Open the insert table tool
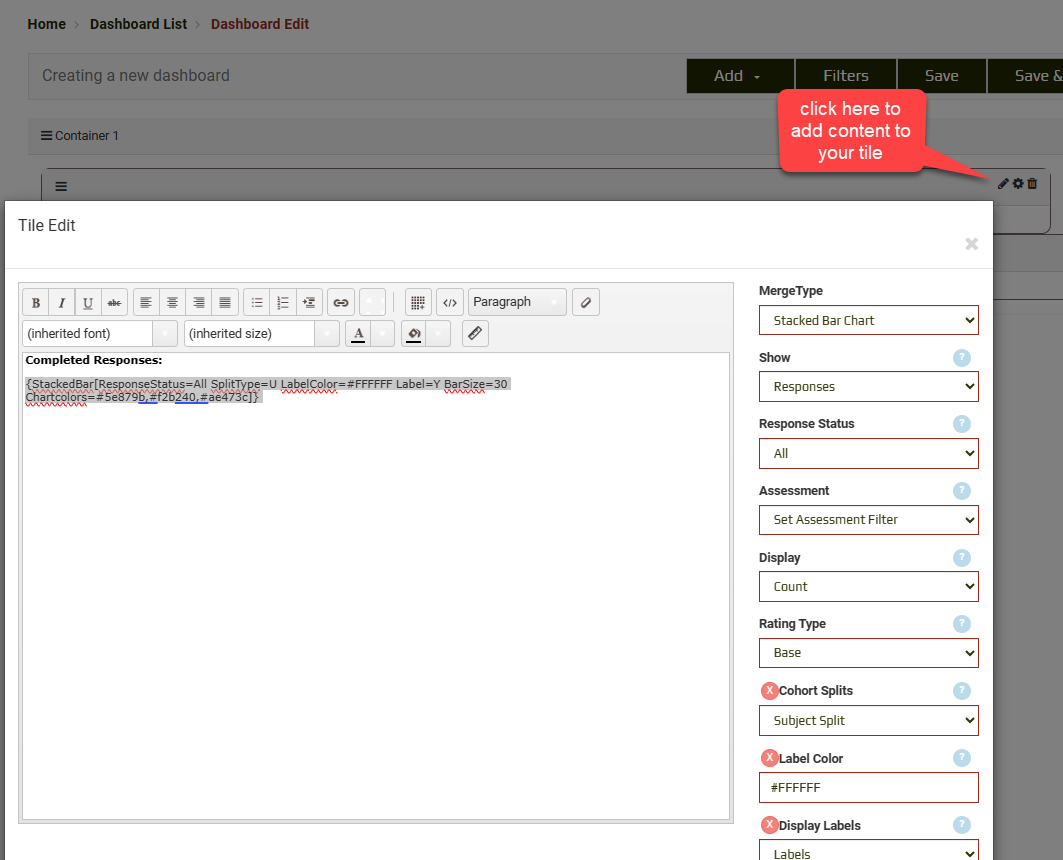The width and height of the screenshot is (1063, 860). click(419, 302)
